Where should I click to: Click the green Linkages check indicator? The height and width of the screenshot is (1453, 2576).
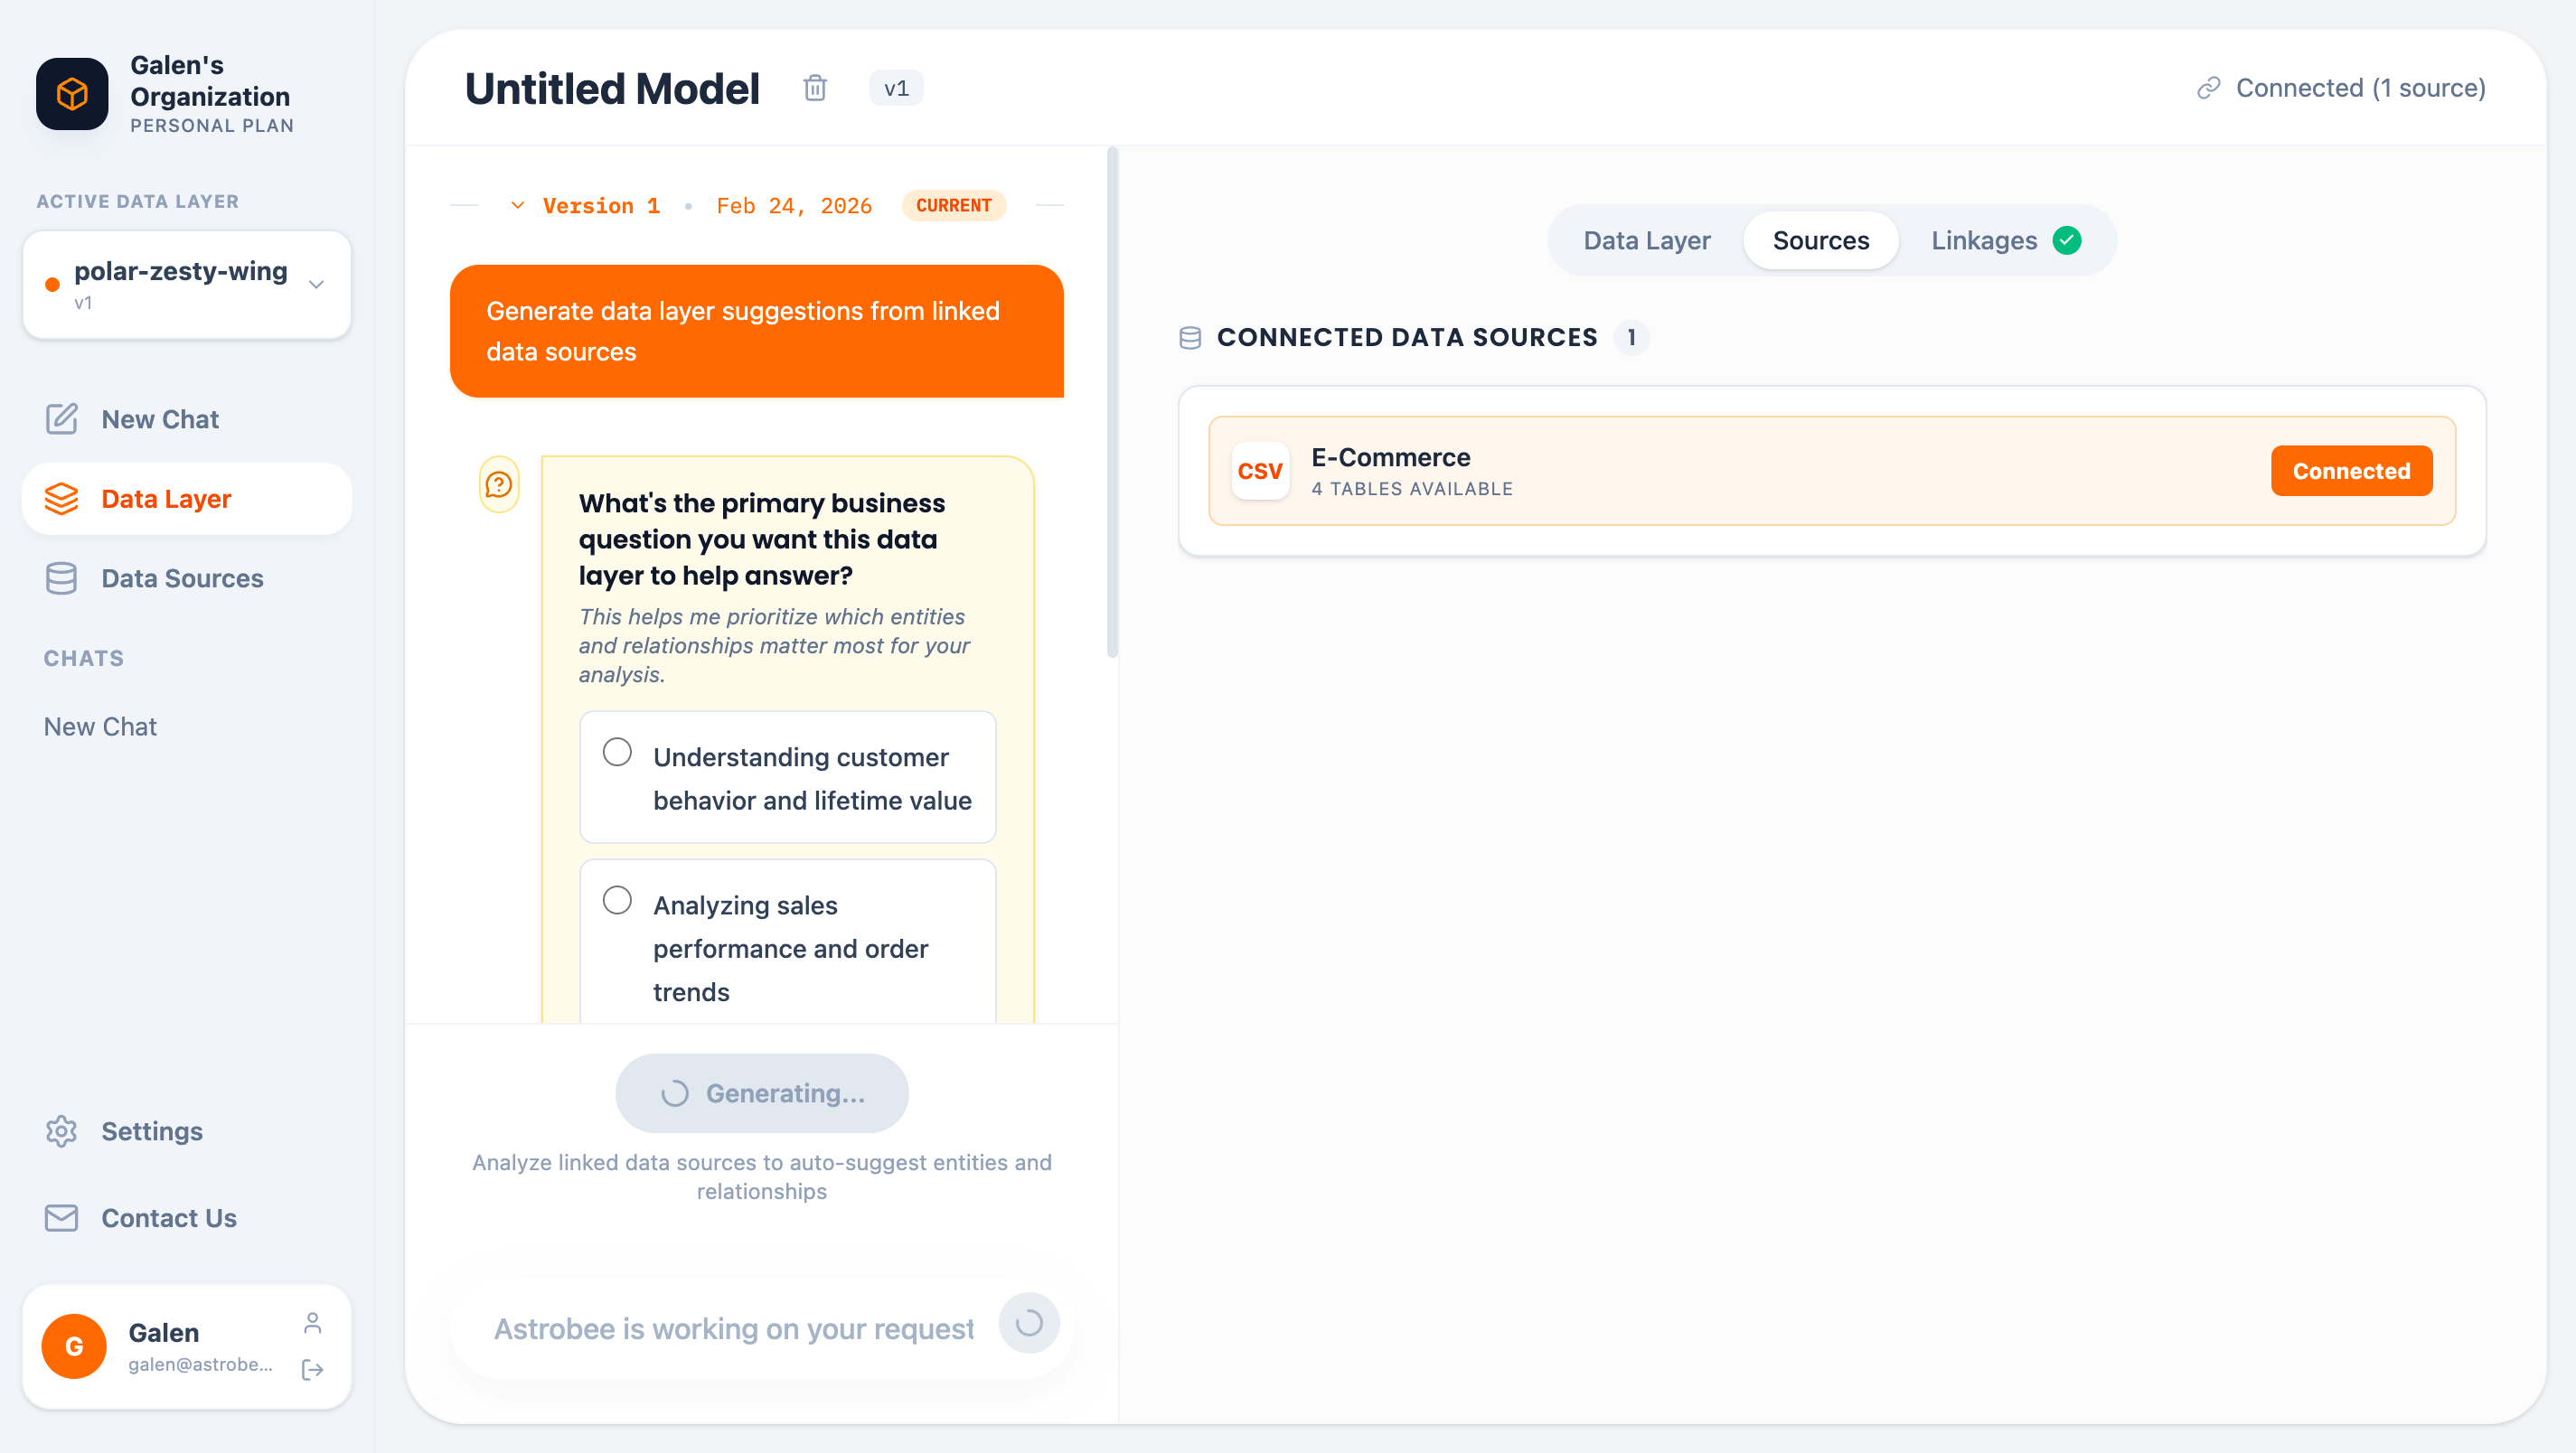pos(2067,241)
